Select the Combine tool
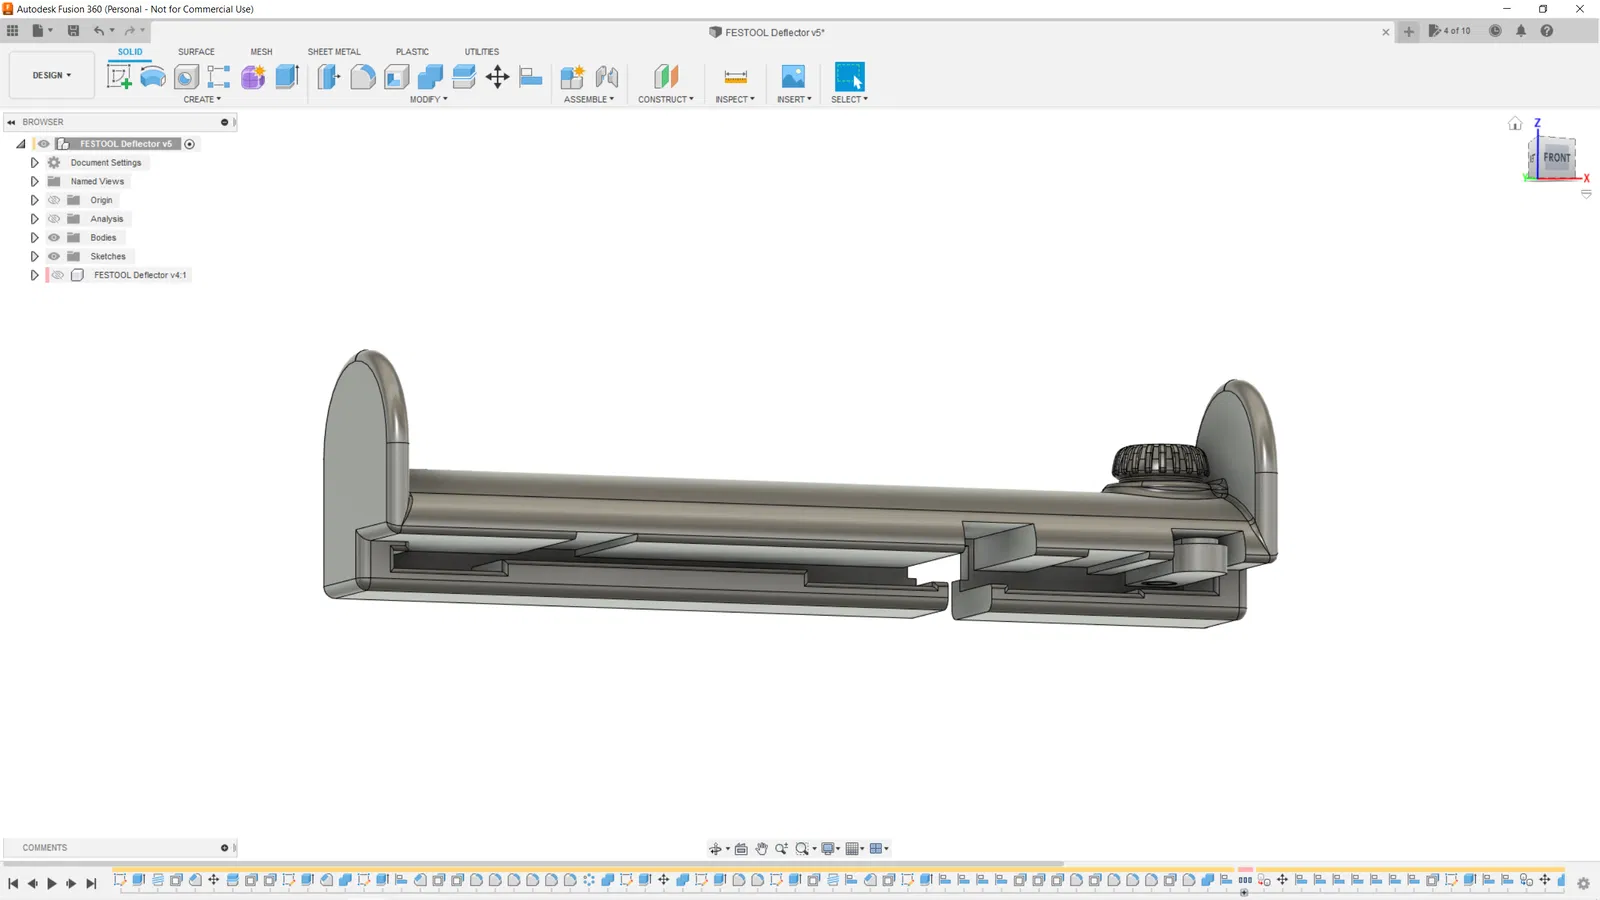This screenshot has height=900, width=1600. click(x=430, y=77)
